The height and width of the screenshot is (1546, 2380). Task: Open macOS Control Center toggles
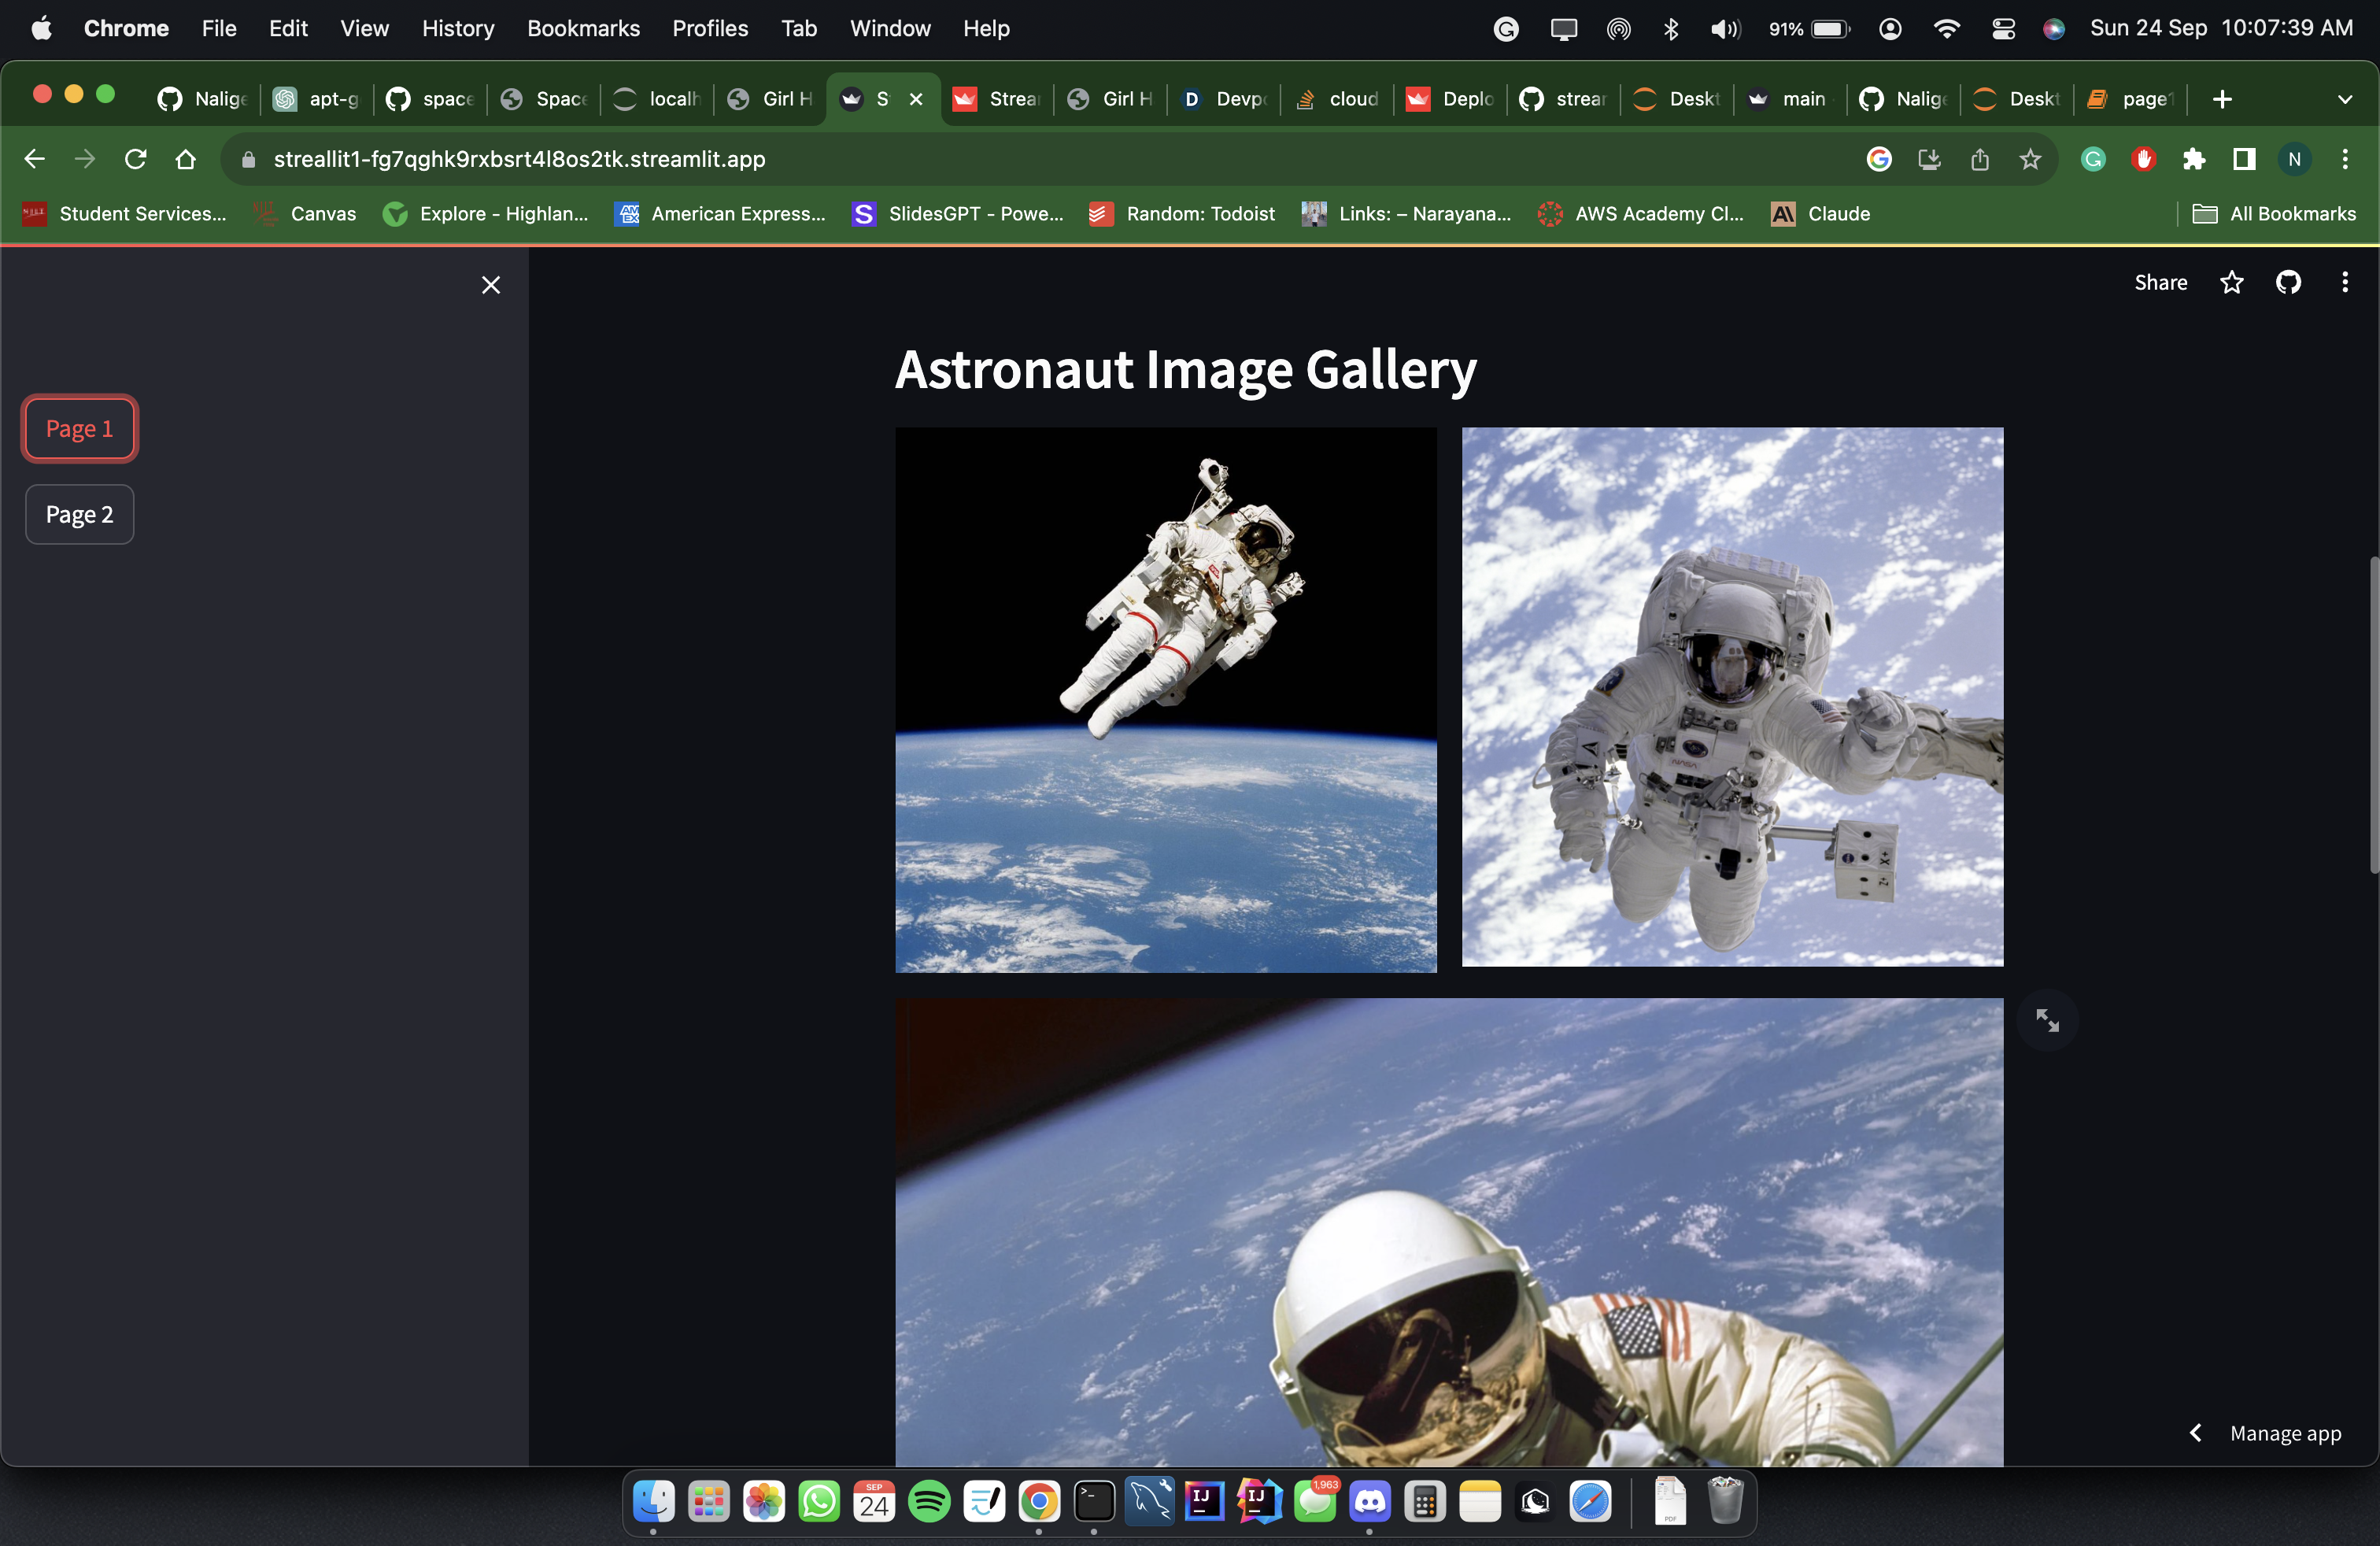pos(2003,28)
